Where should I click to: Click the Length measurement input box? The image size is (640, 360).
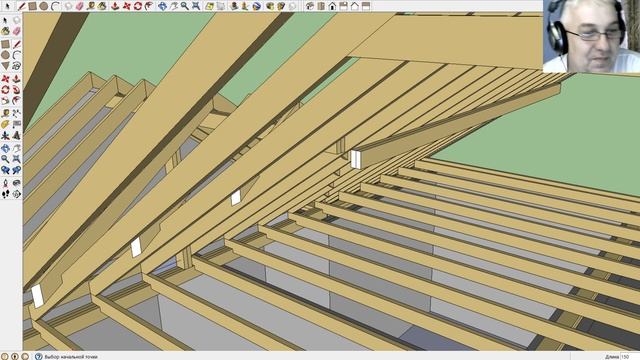(630, 356)
